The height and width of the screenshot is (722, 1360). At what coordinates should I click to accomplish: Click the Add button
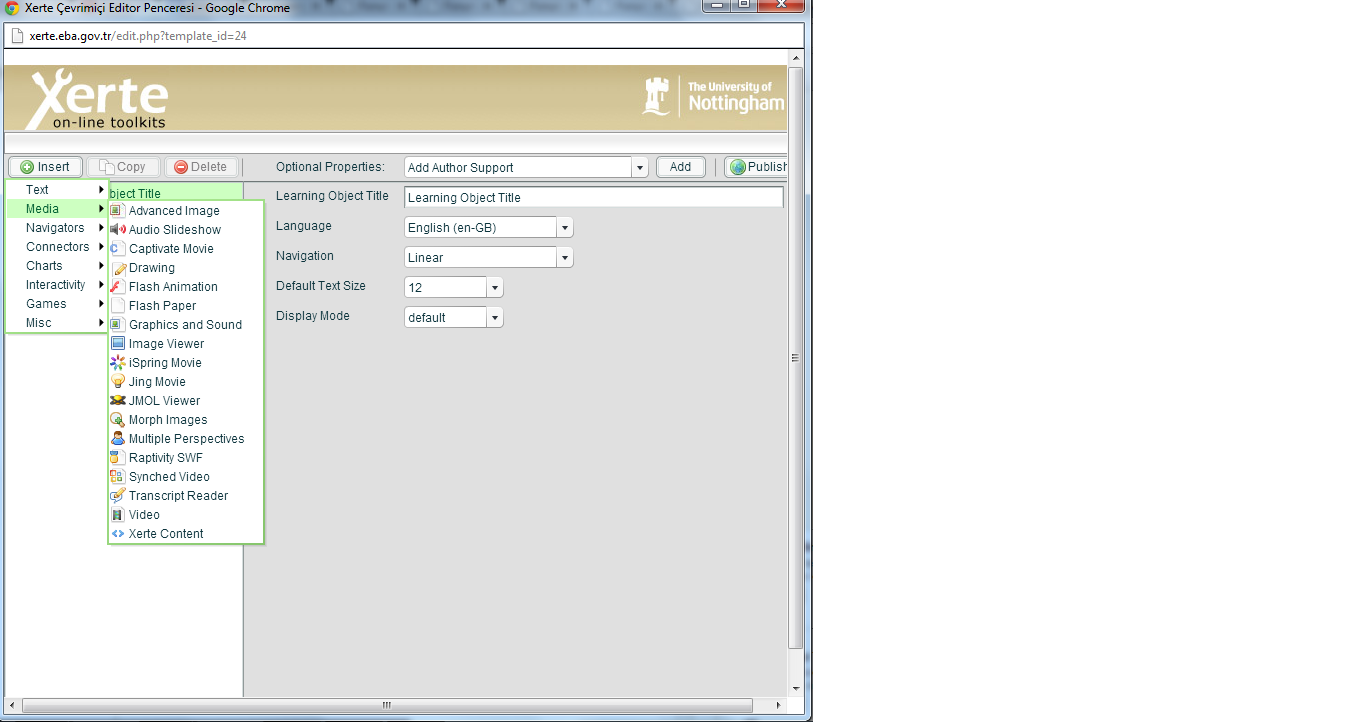pyautogui.click(x=681, y=167)
